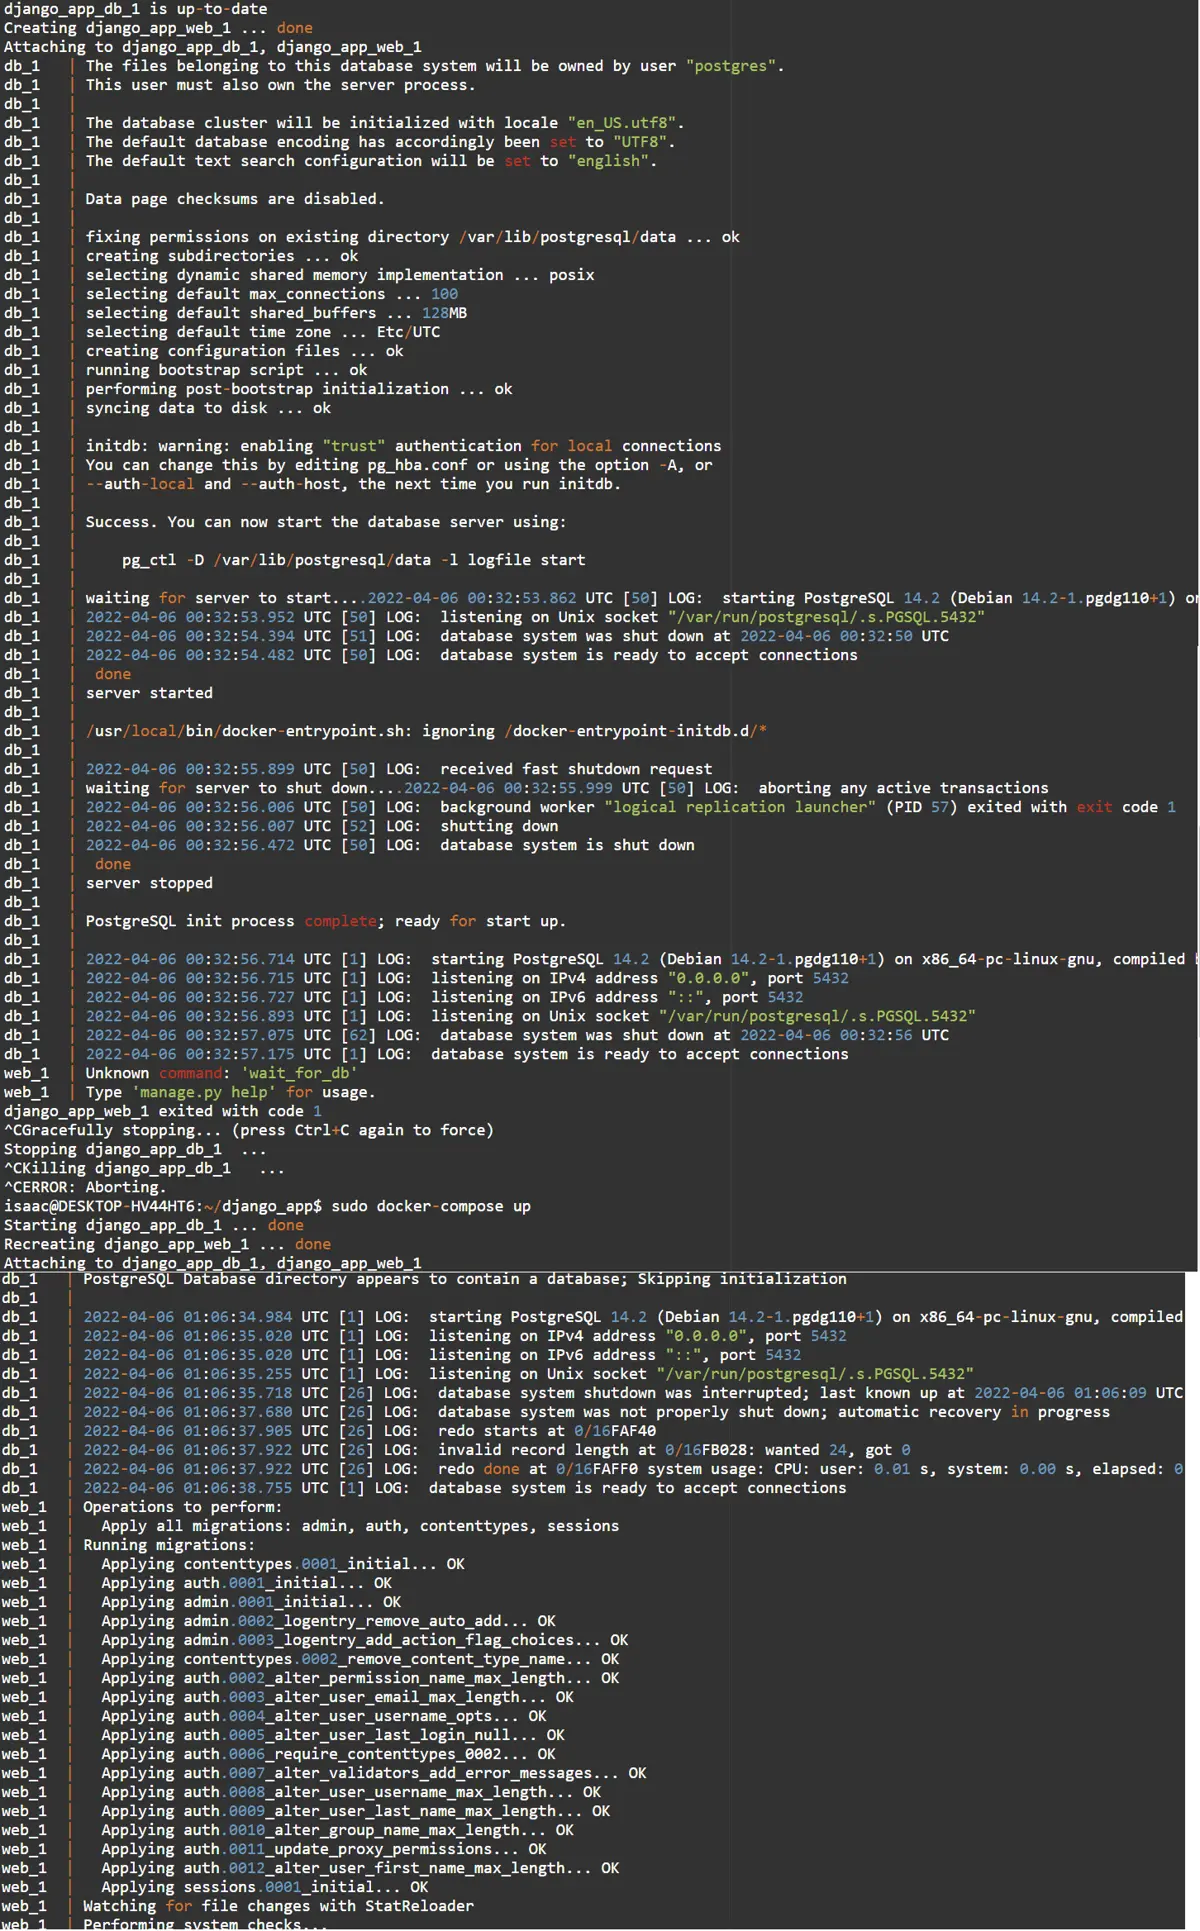
Task: Click 'PostgreSQL init process complete; ready for start up.'
Action: point(325,921)
